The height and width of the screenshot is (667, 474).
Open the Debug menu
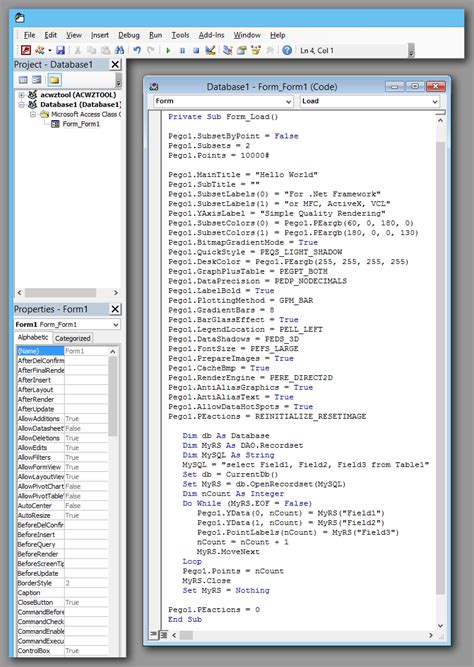tap(129, 35)
